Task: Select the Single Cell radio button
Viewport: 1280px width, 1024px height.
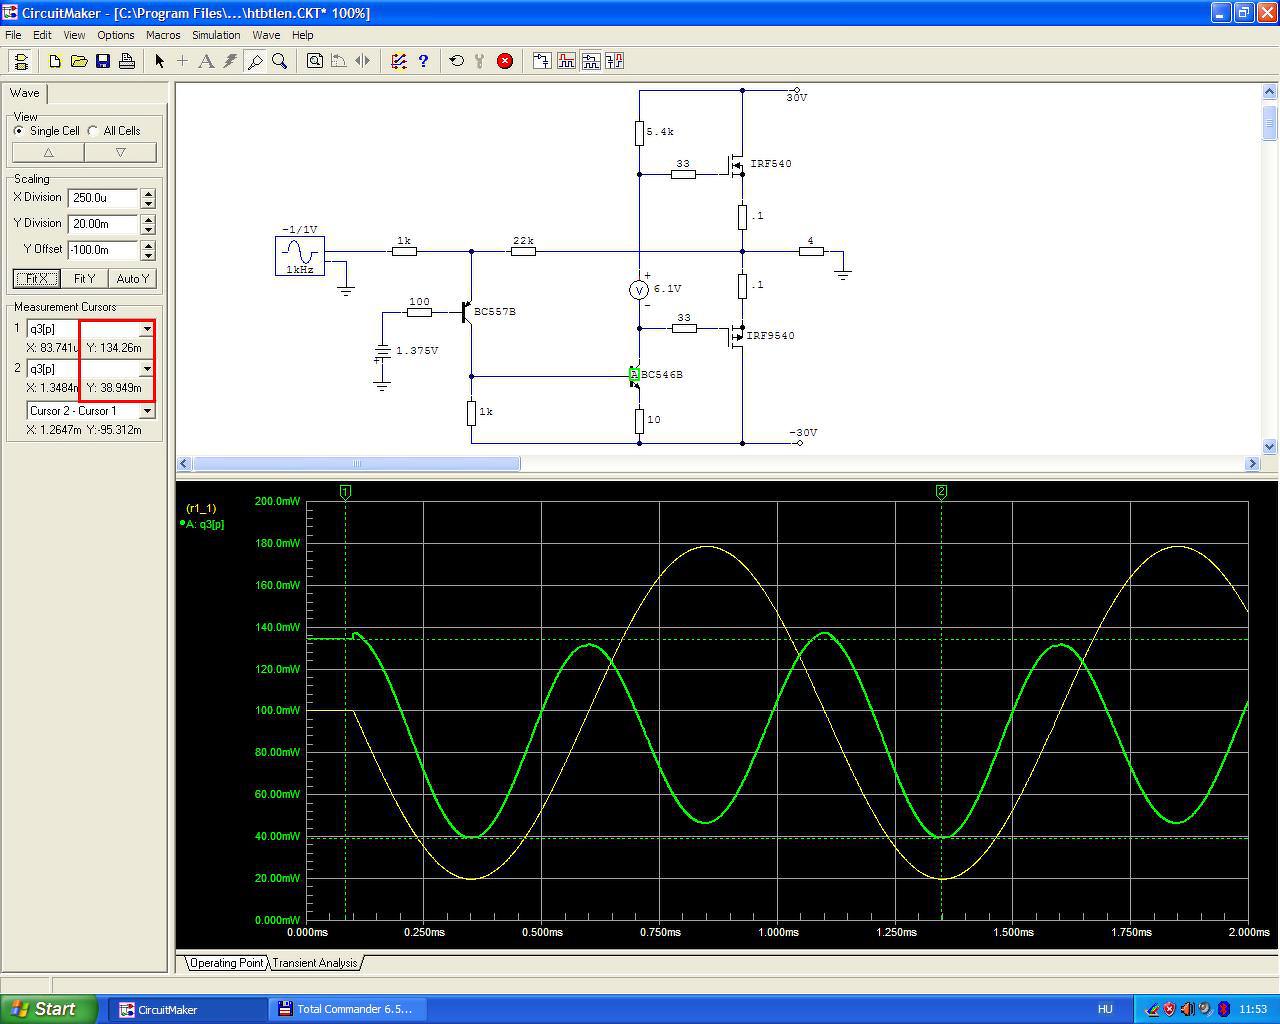Action: [19, 131]
